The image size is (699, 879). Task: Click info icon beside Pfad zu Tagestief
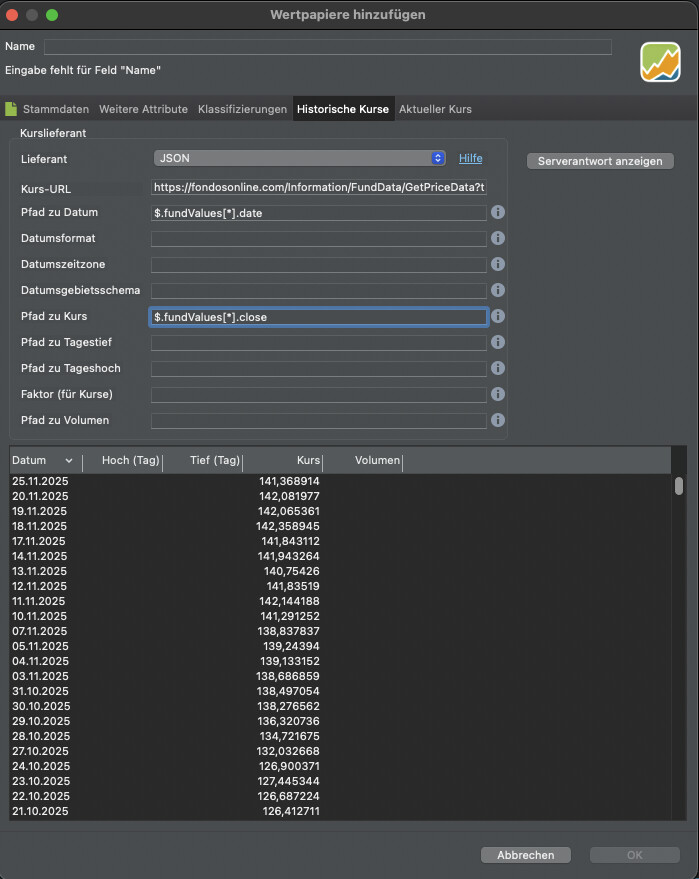tap(498, 342)
